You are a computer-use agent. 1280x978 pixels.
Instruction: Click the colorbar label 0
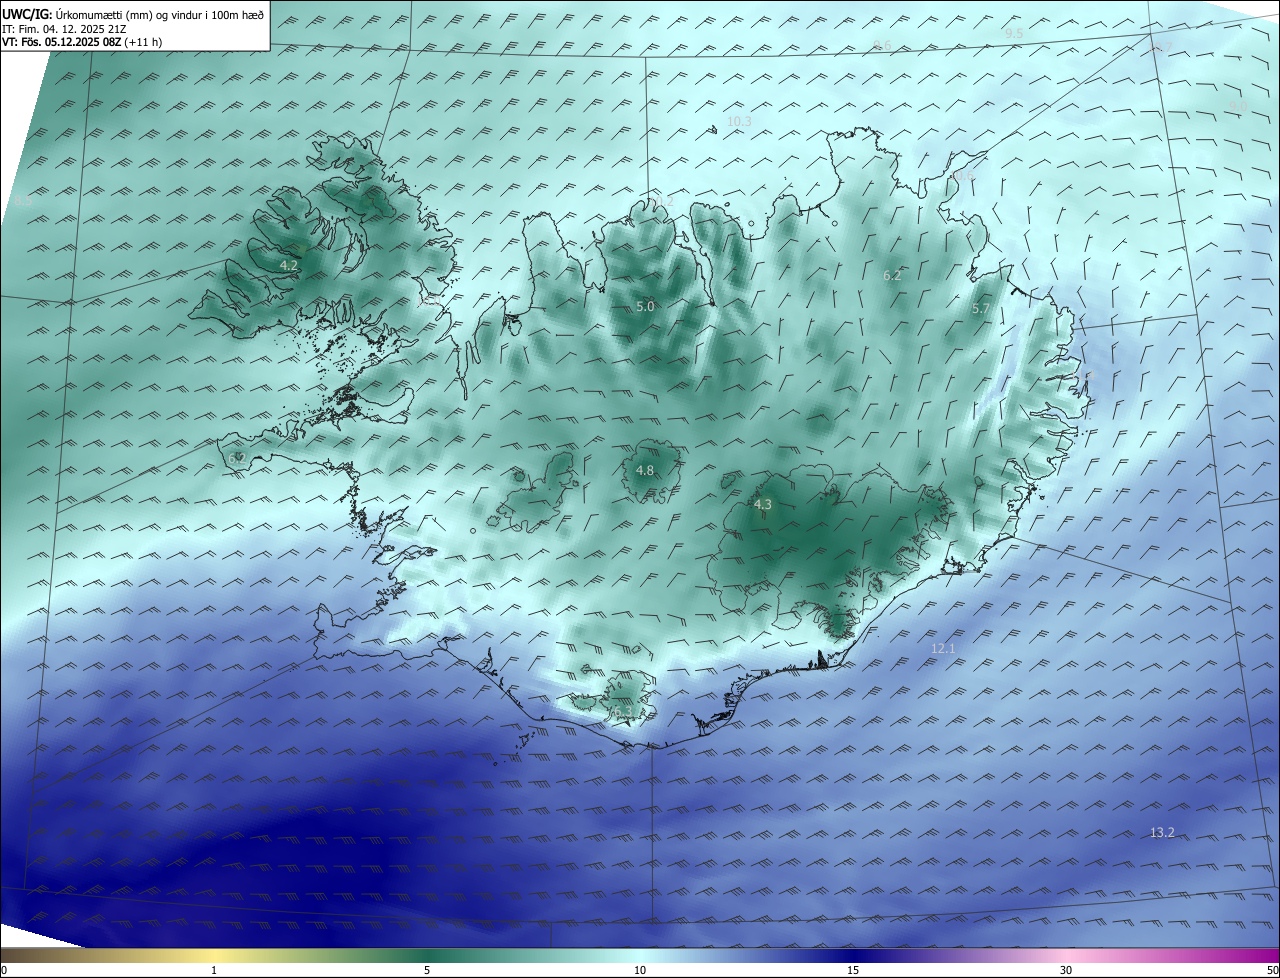(4, 970)
